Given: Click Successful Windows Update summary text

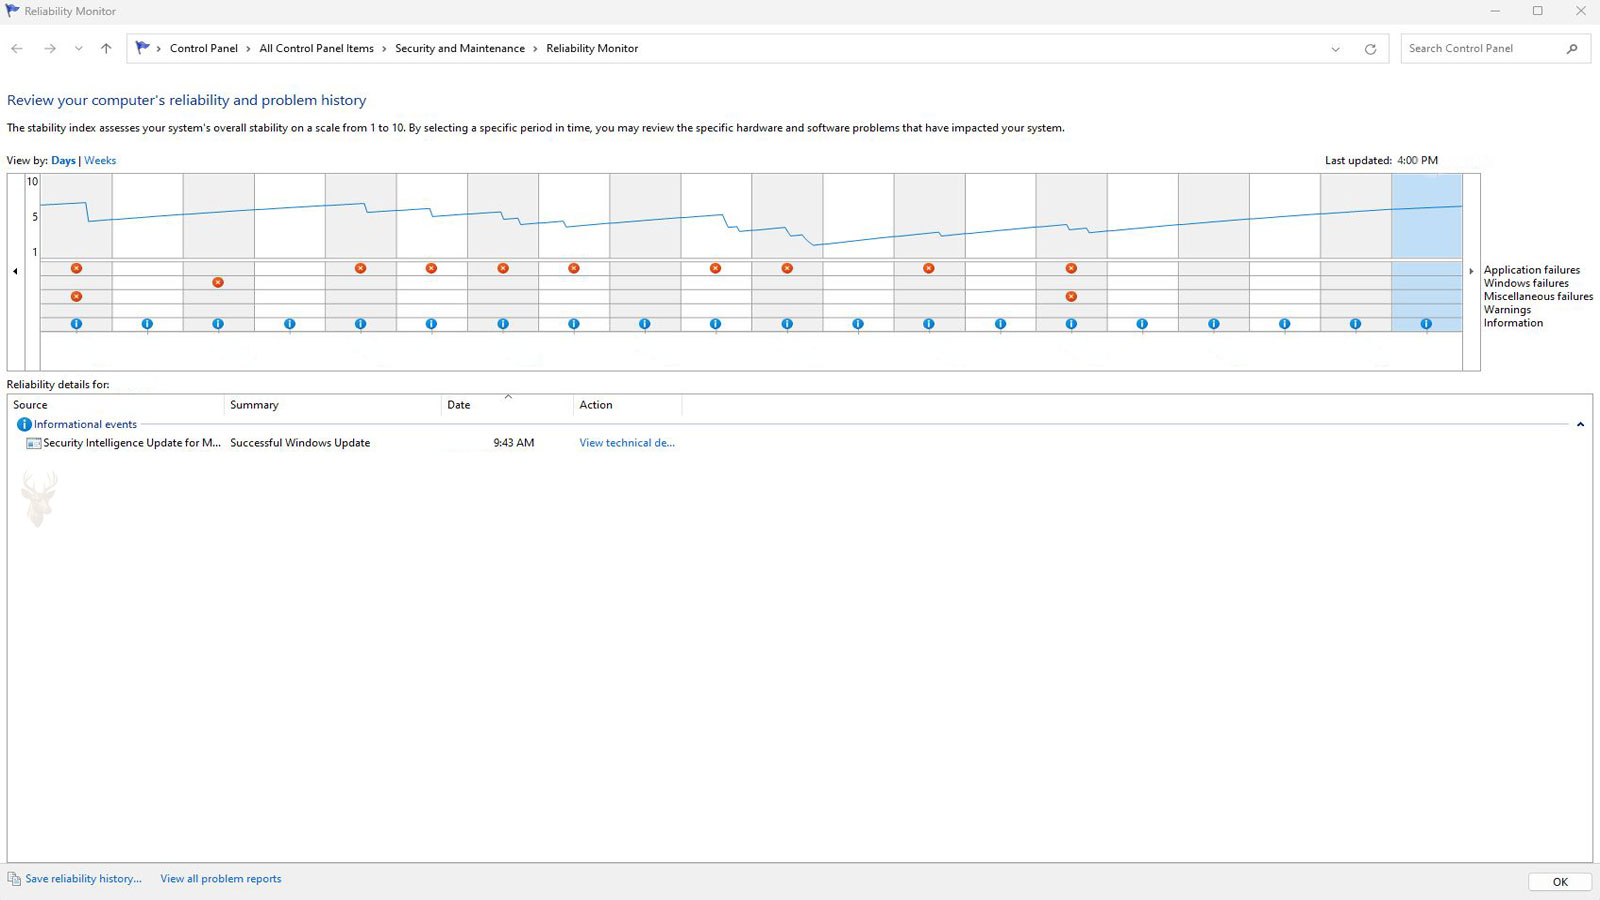Looking at the screenshot, I should click(300, 443).
